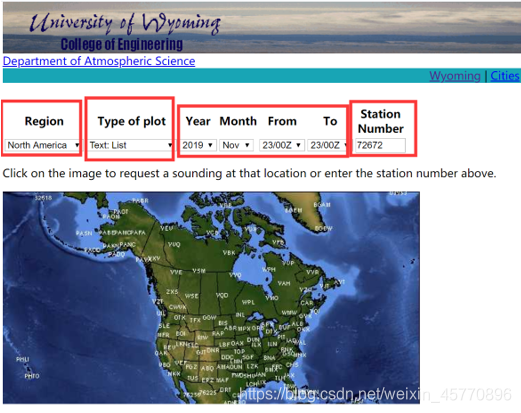Follow the Cities link in teal bar
This screenshot has height=413, width=521.
(505, 76)
